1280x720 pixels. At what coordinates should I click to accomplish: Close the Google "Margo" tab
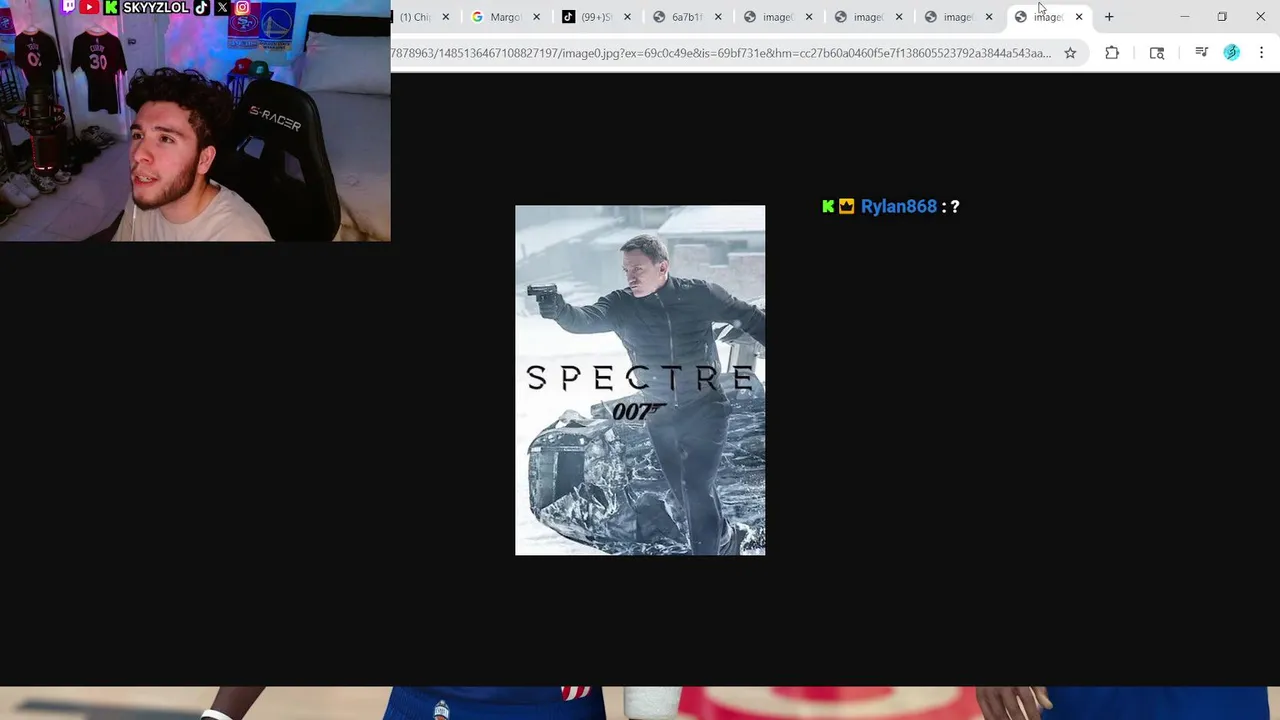click(537, 17)
